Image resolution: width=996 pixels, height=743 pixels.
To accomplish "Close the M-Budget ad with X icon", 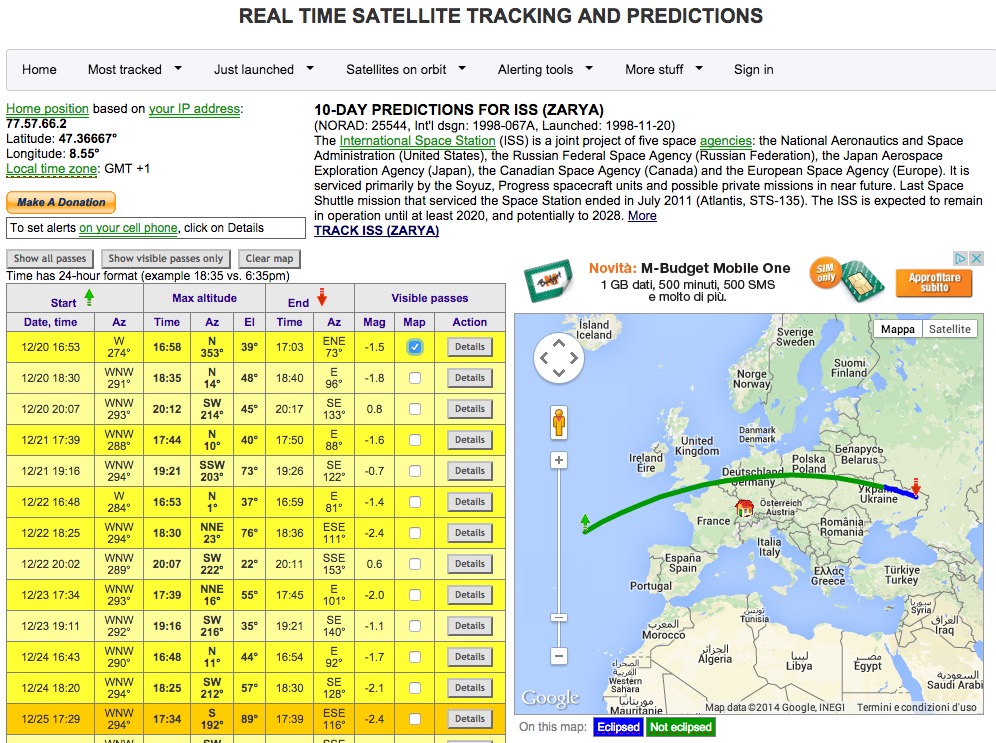I will (977, 258).
